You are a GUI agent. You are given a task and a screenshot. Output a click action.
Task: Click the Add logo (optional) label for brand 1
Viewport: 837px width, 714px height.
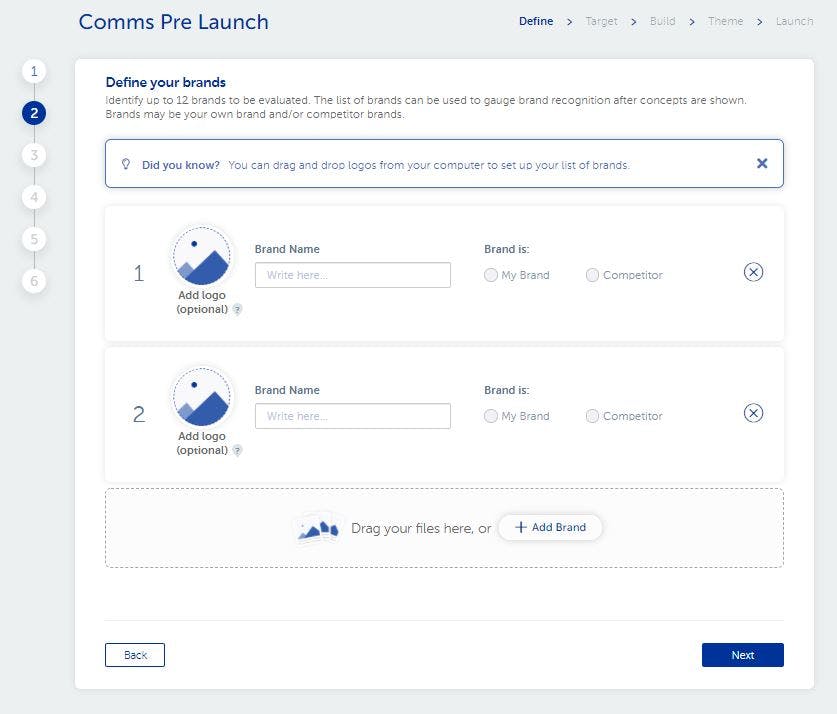202,302
